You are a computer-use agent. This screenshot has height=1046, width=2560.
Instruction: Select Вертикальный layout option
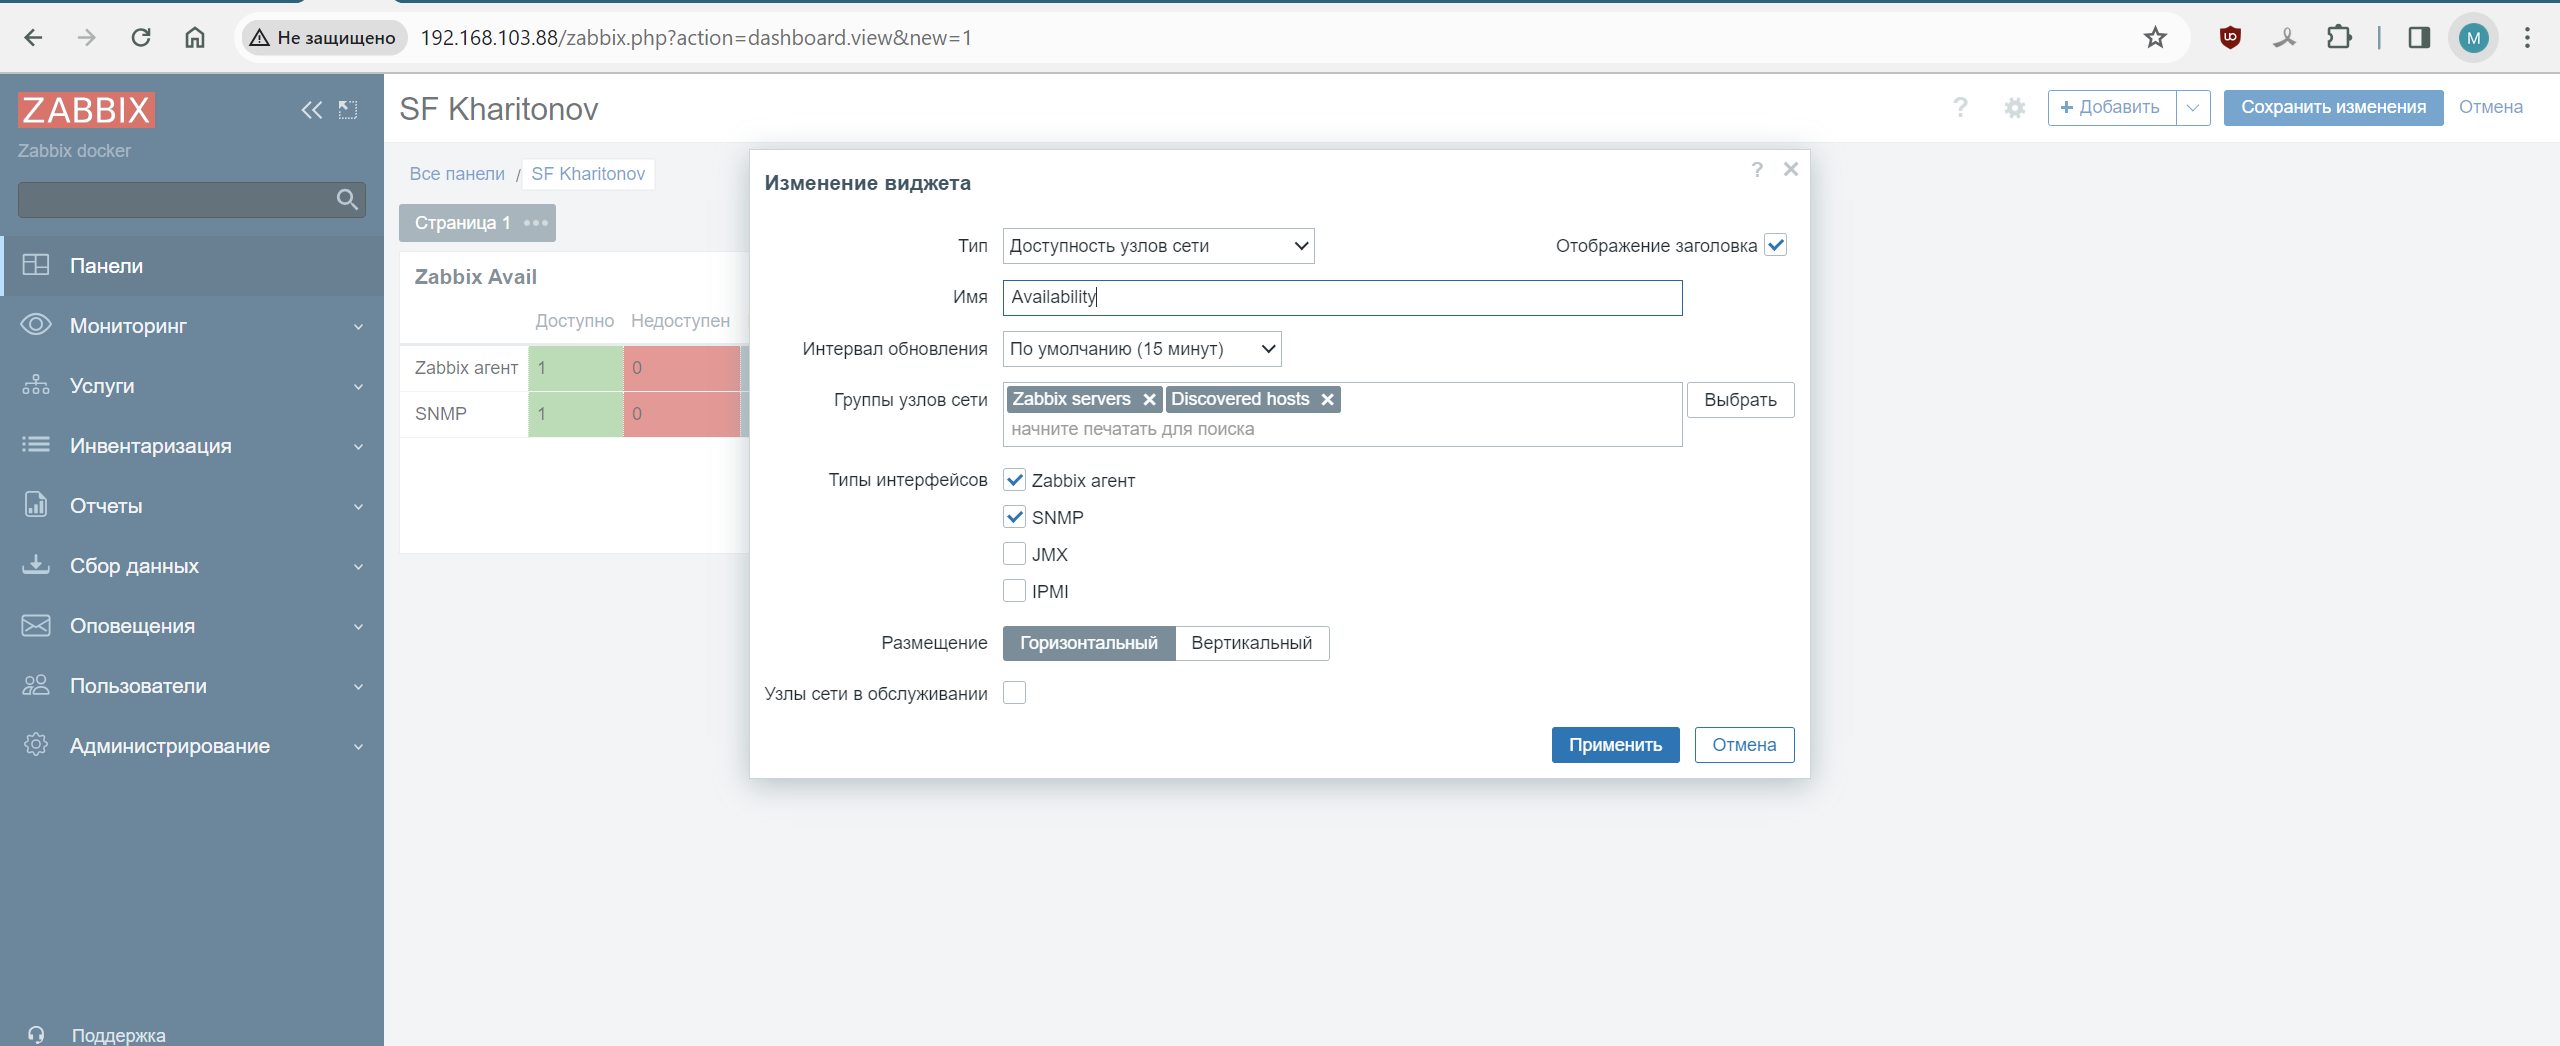pos(1251,643)
